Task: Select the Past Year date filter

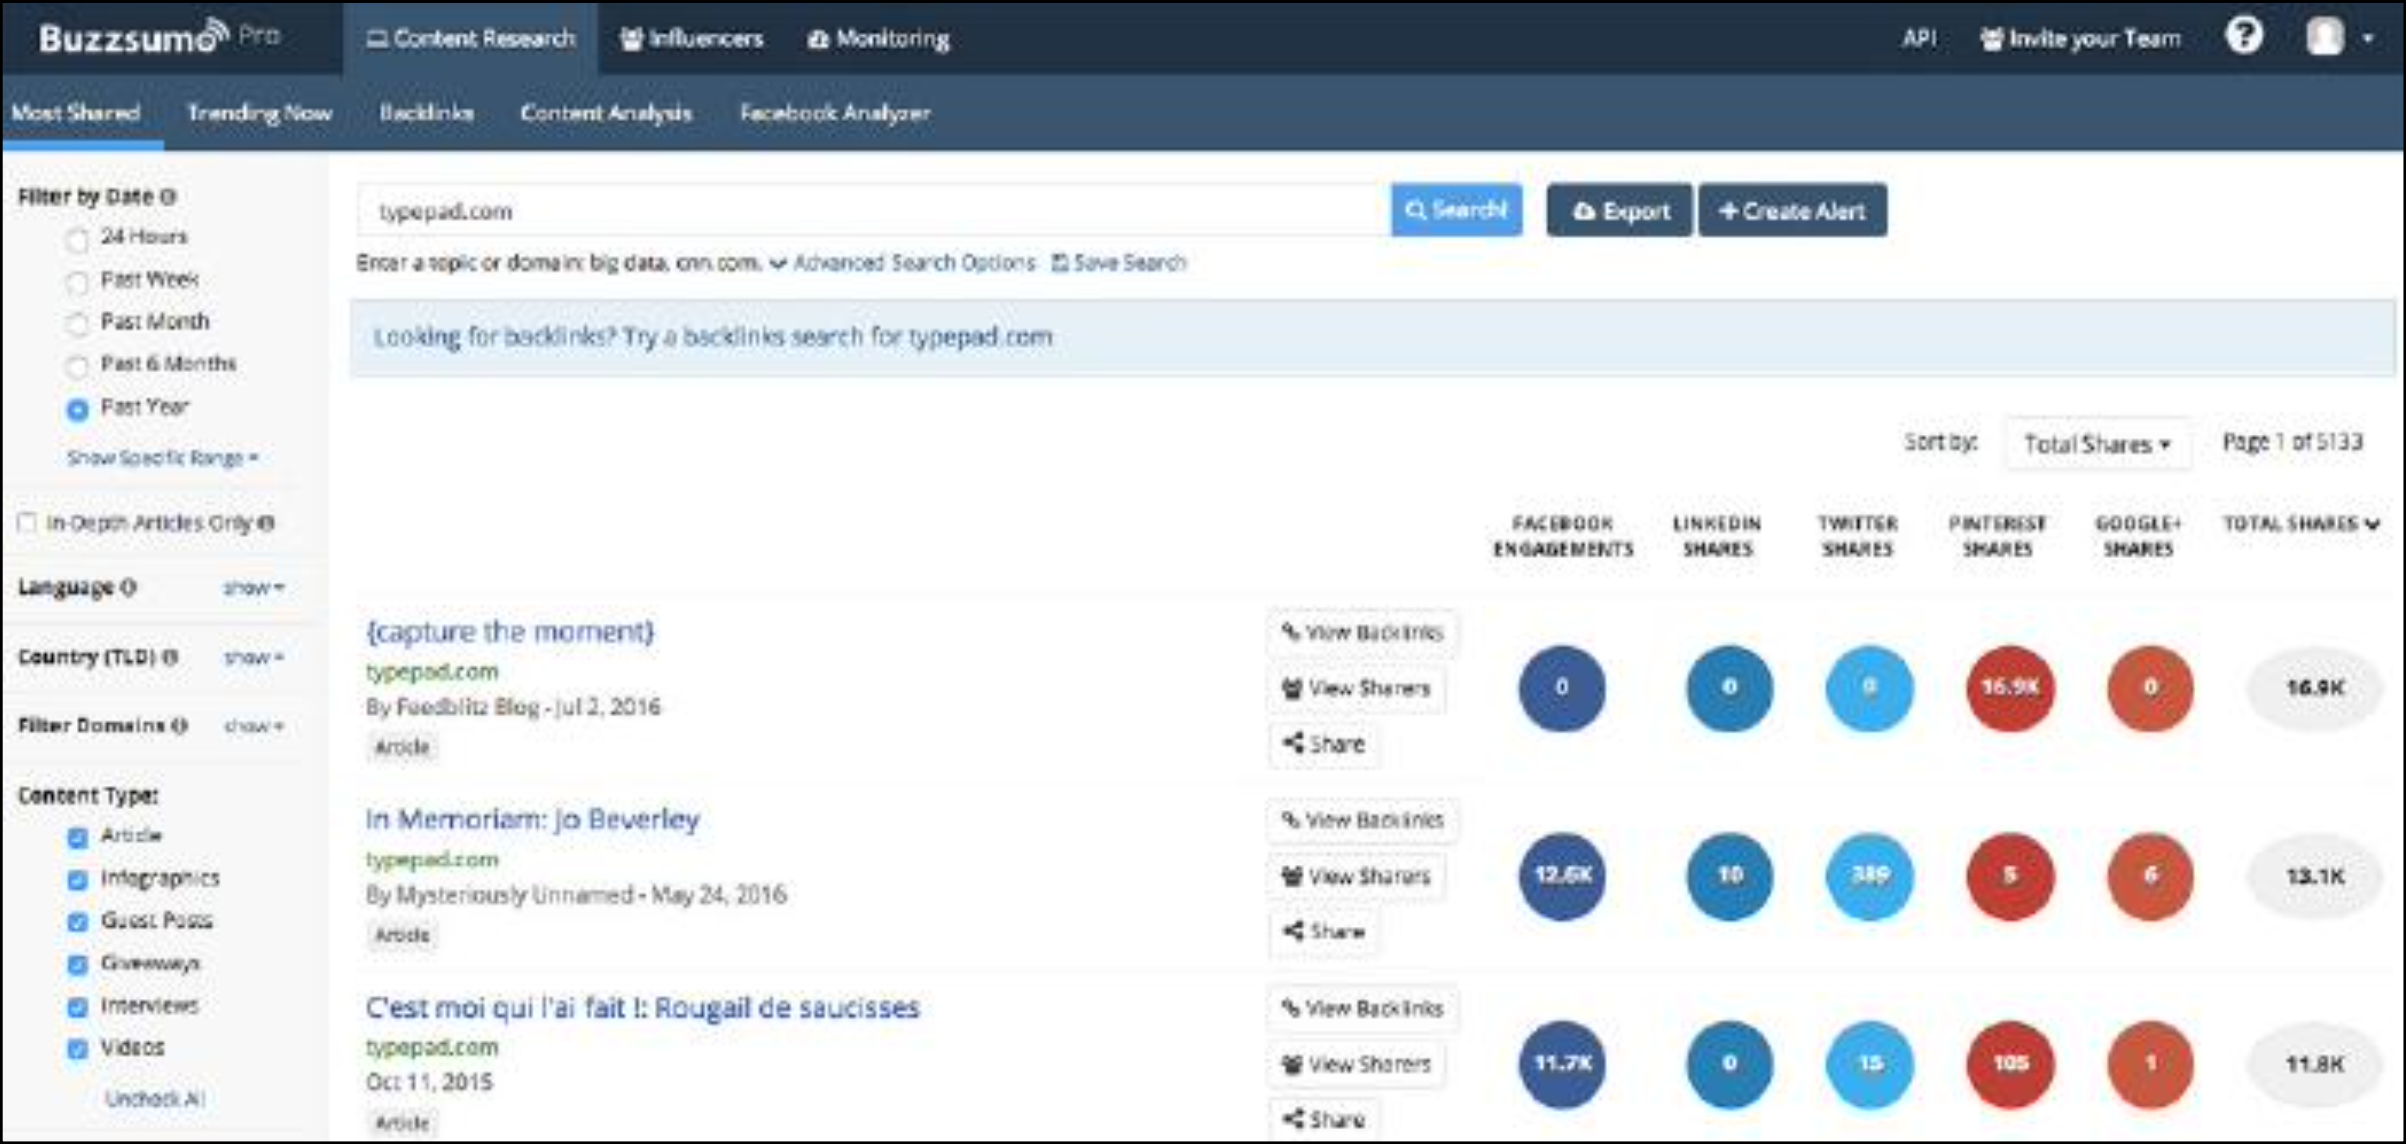Action: pyautogui.click(x=77, y=409)
